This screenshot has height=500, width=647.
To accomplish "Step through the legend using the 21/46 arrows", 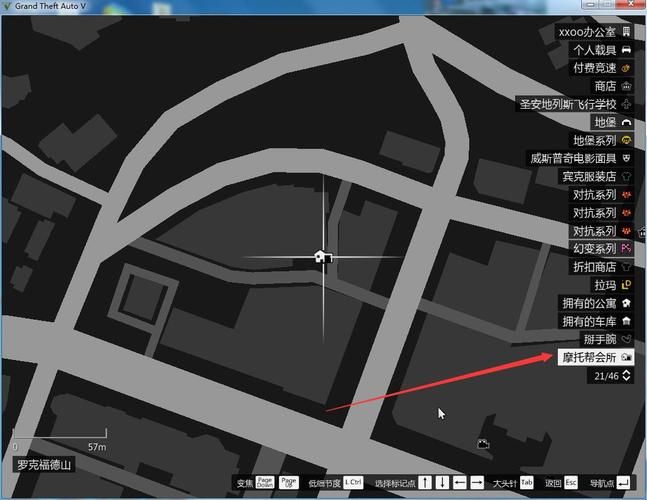I will [626, 375].
